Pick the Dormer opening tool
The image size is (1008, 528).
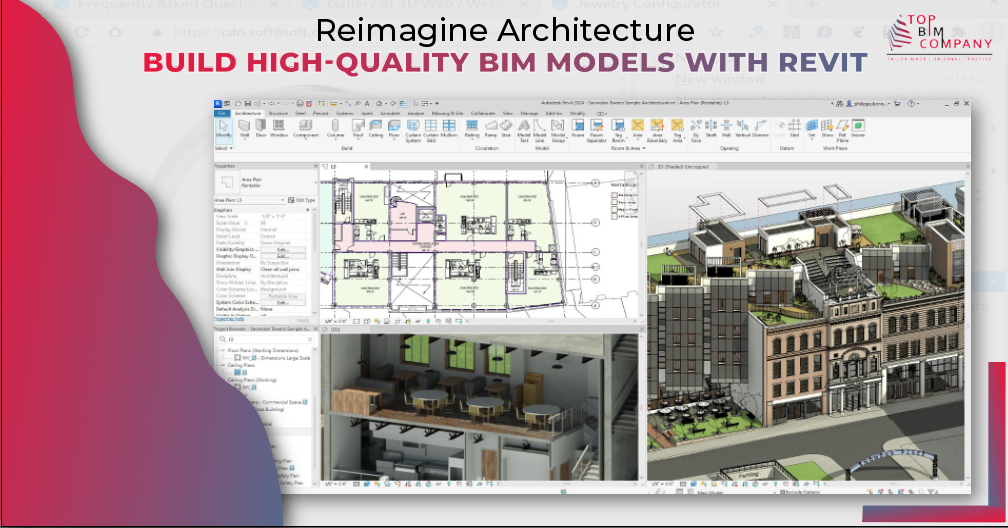pyautogui.click(x=760, y=128)
